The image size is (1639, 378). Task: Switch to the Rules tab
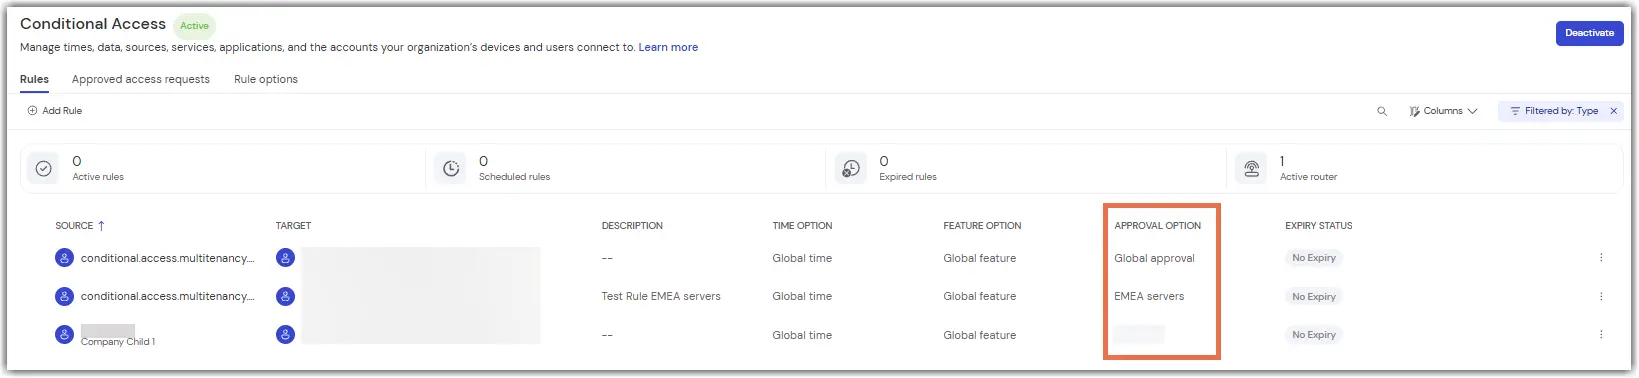tap(34, 79)
